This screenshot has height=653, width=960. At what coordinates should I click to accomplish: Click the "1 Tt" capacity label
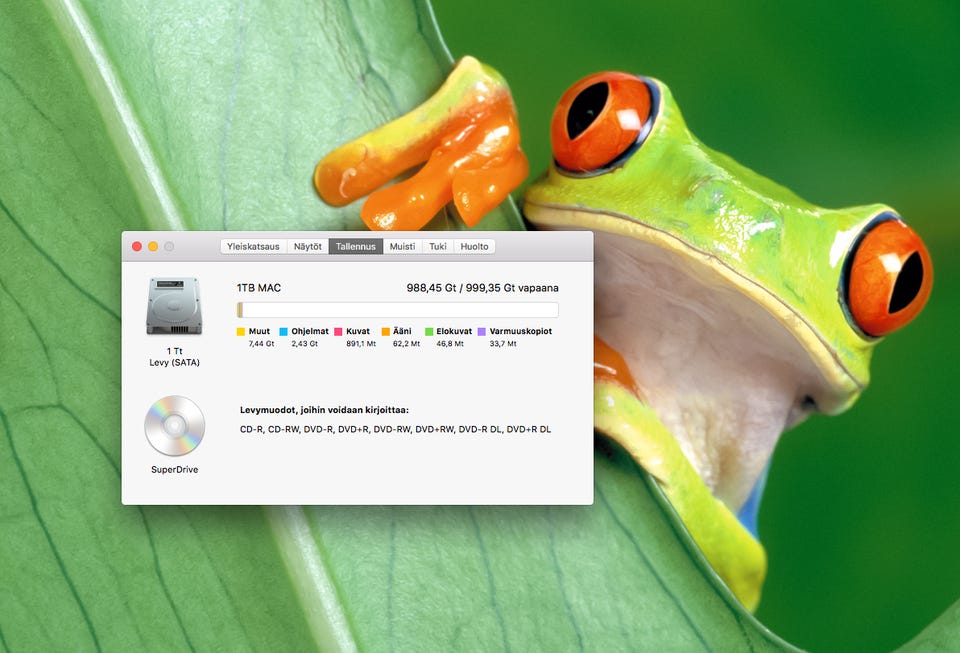pos(174,351)
